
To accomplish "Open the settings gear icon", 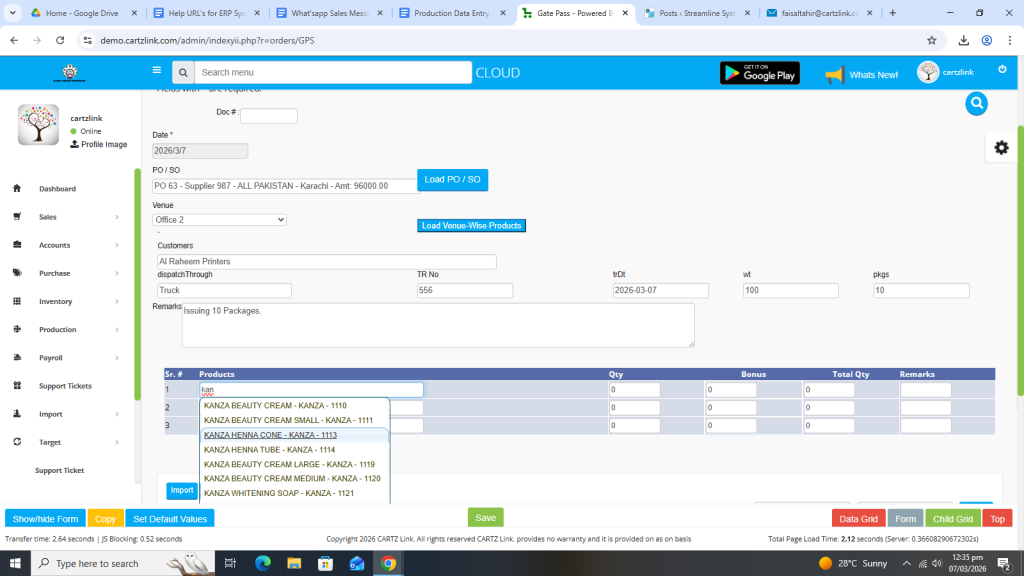I will (x=1000, y=147).
